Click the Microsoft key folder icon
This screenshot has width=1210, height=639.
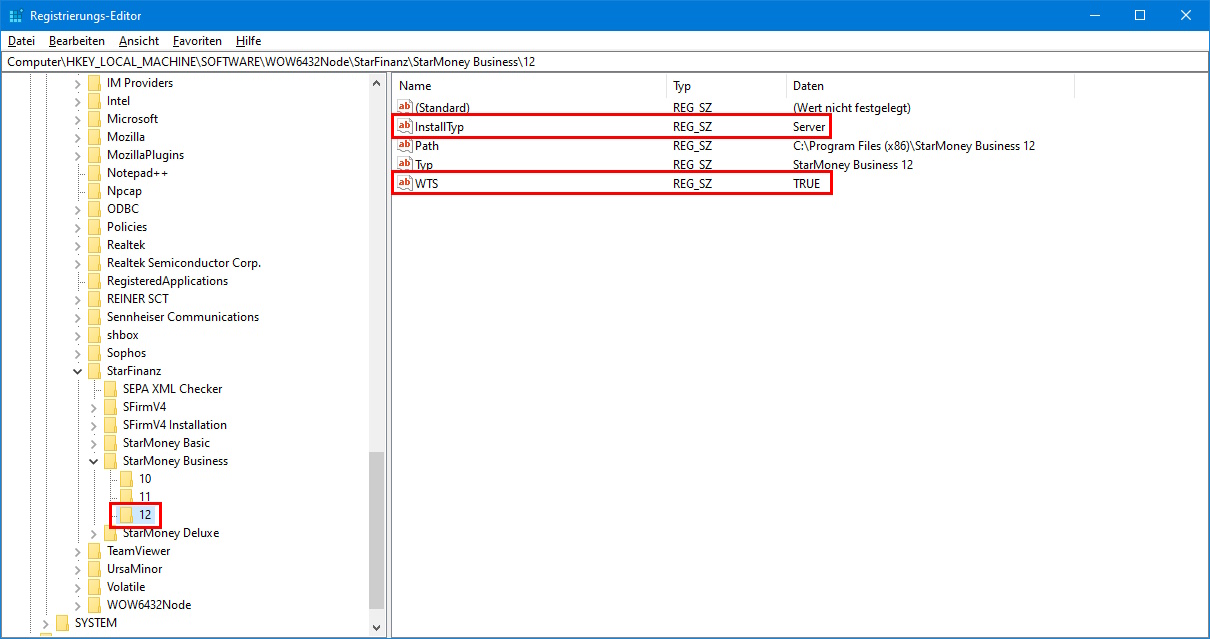pos(94,119)
